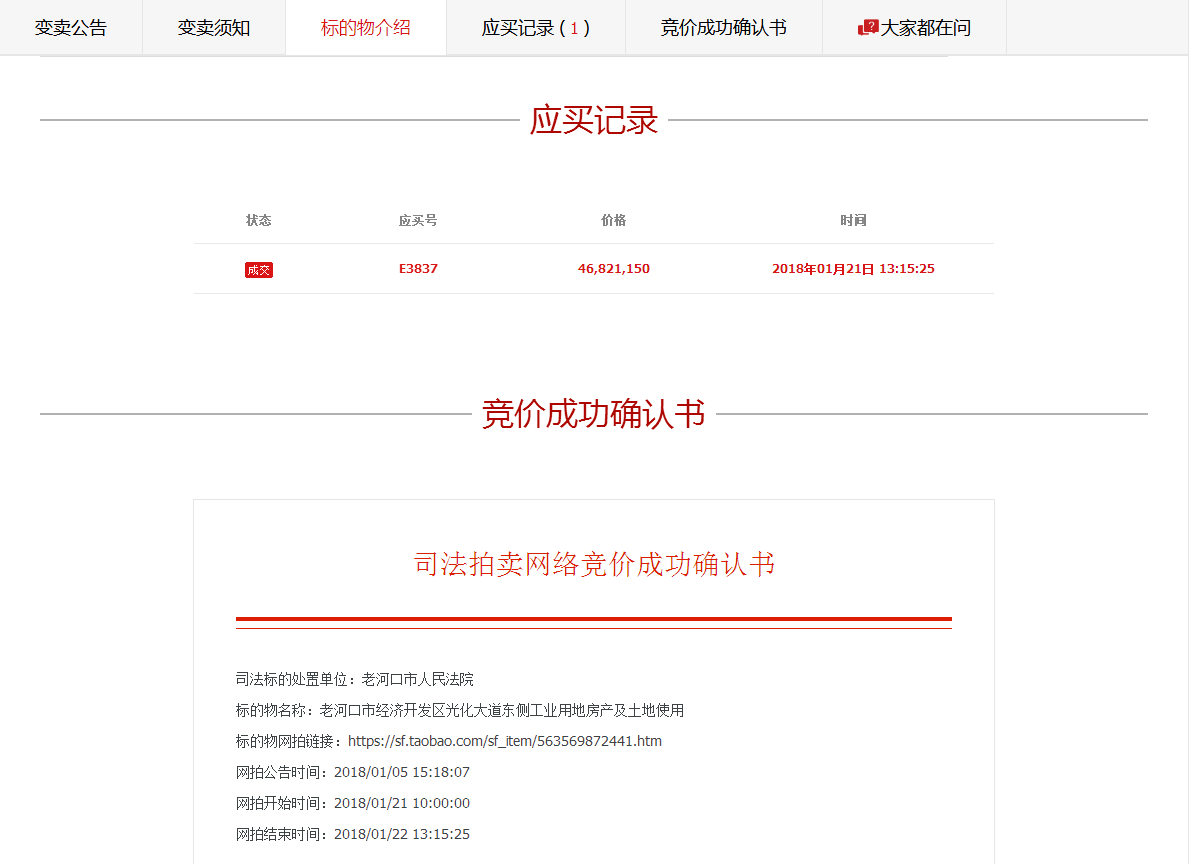The width and height of the screenshot is (1190, 864).
Task: Click the 时间 column header
Action: coord(853,220)
